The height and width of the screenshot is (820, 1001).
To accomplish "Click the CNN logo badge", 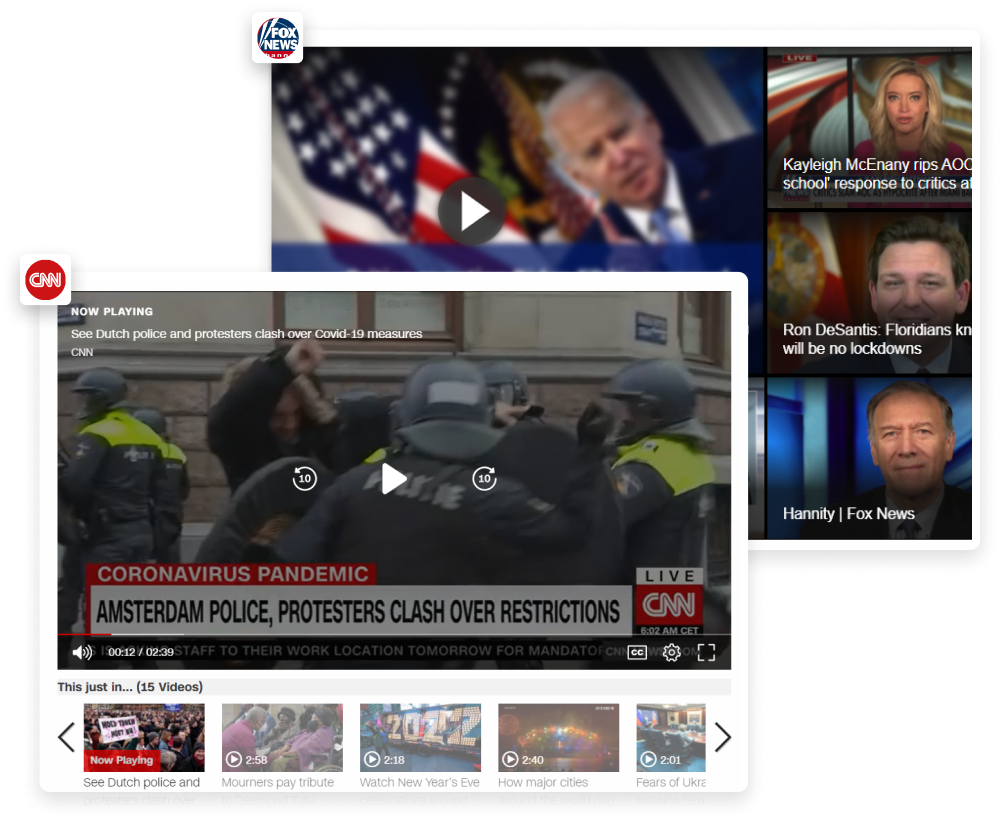I will click(x=45, y=280).
